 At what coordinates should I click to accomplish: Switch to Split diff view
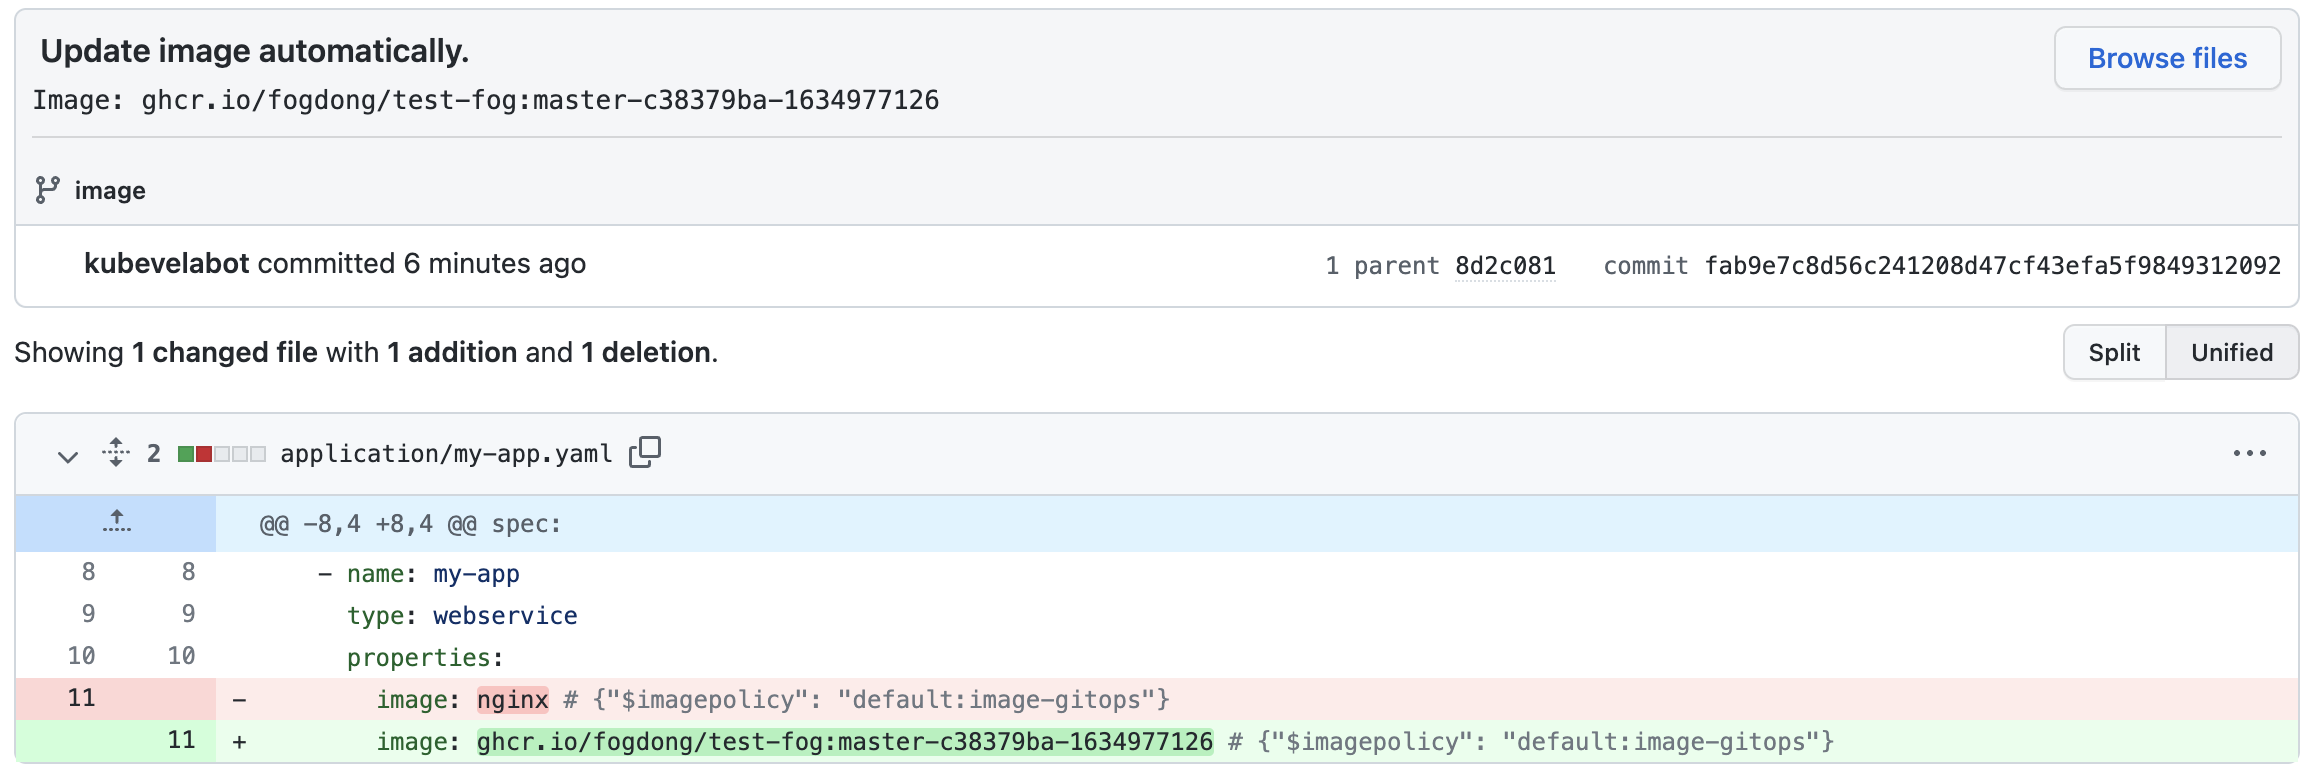[x=2114, y=352]
